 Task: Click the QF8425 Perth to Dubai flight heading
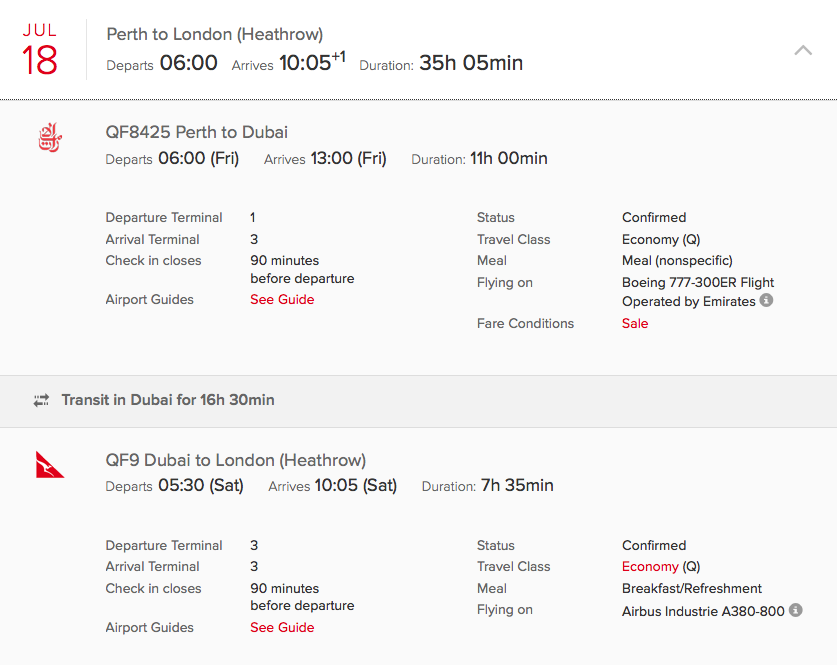click(196, 132)
